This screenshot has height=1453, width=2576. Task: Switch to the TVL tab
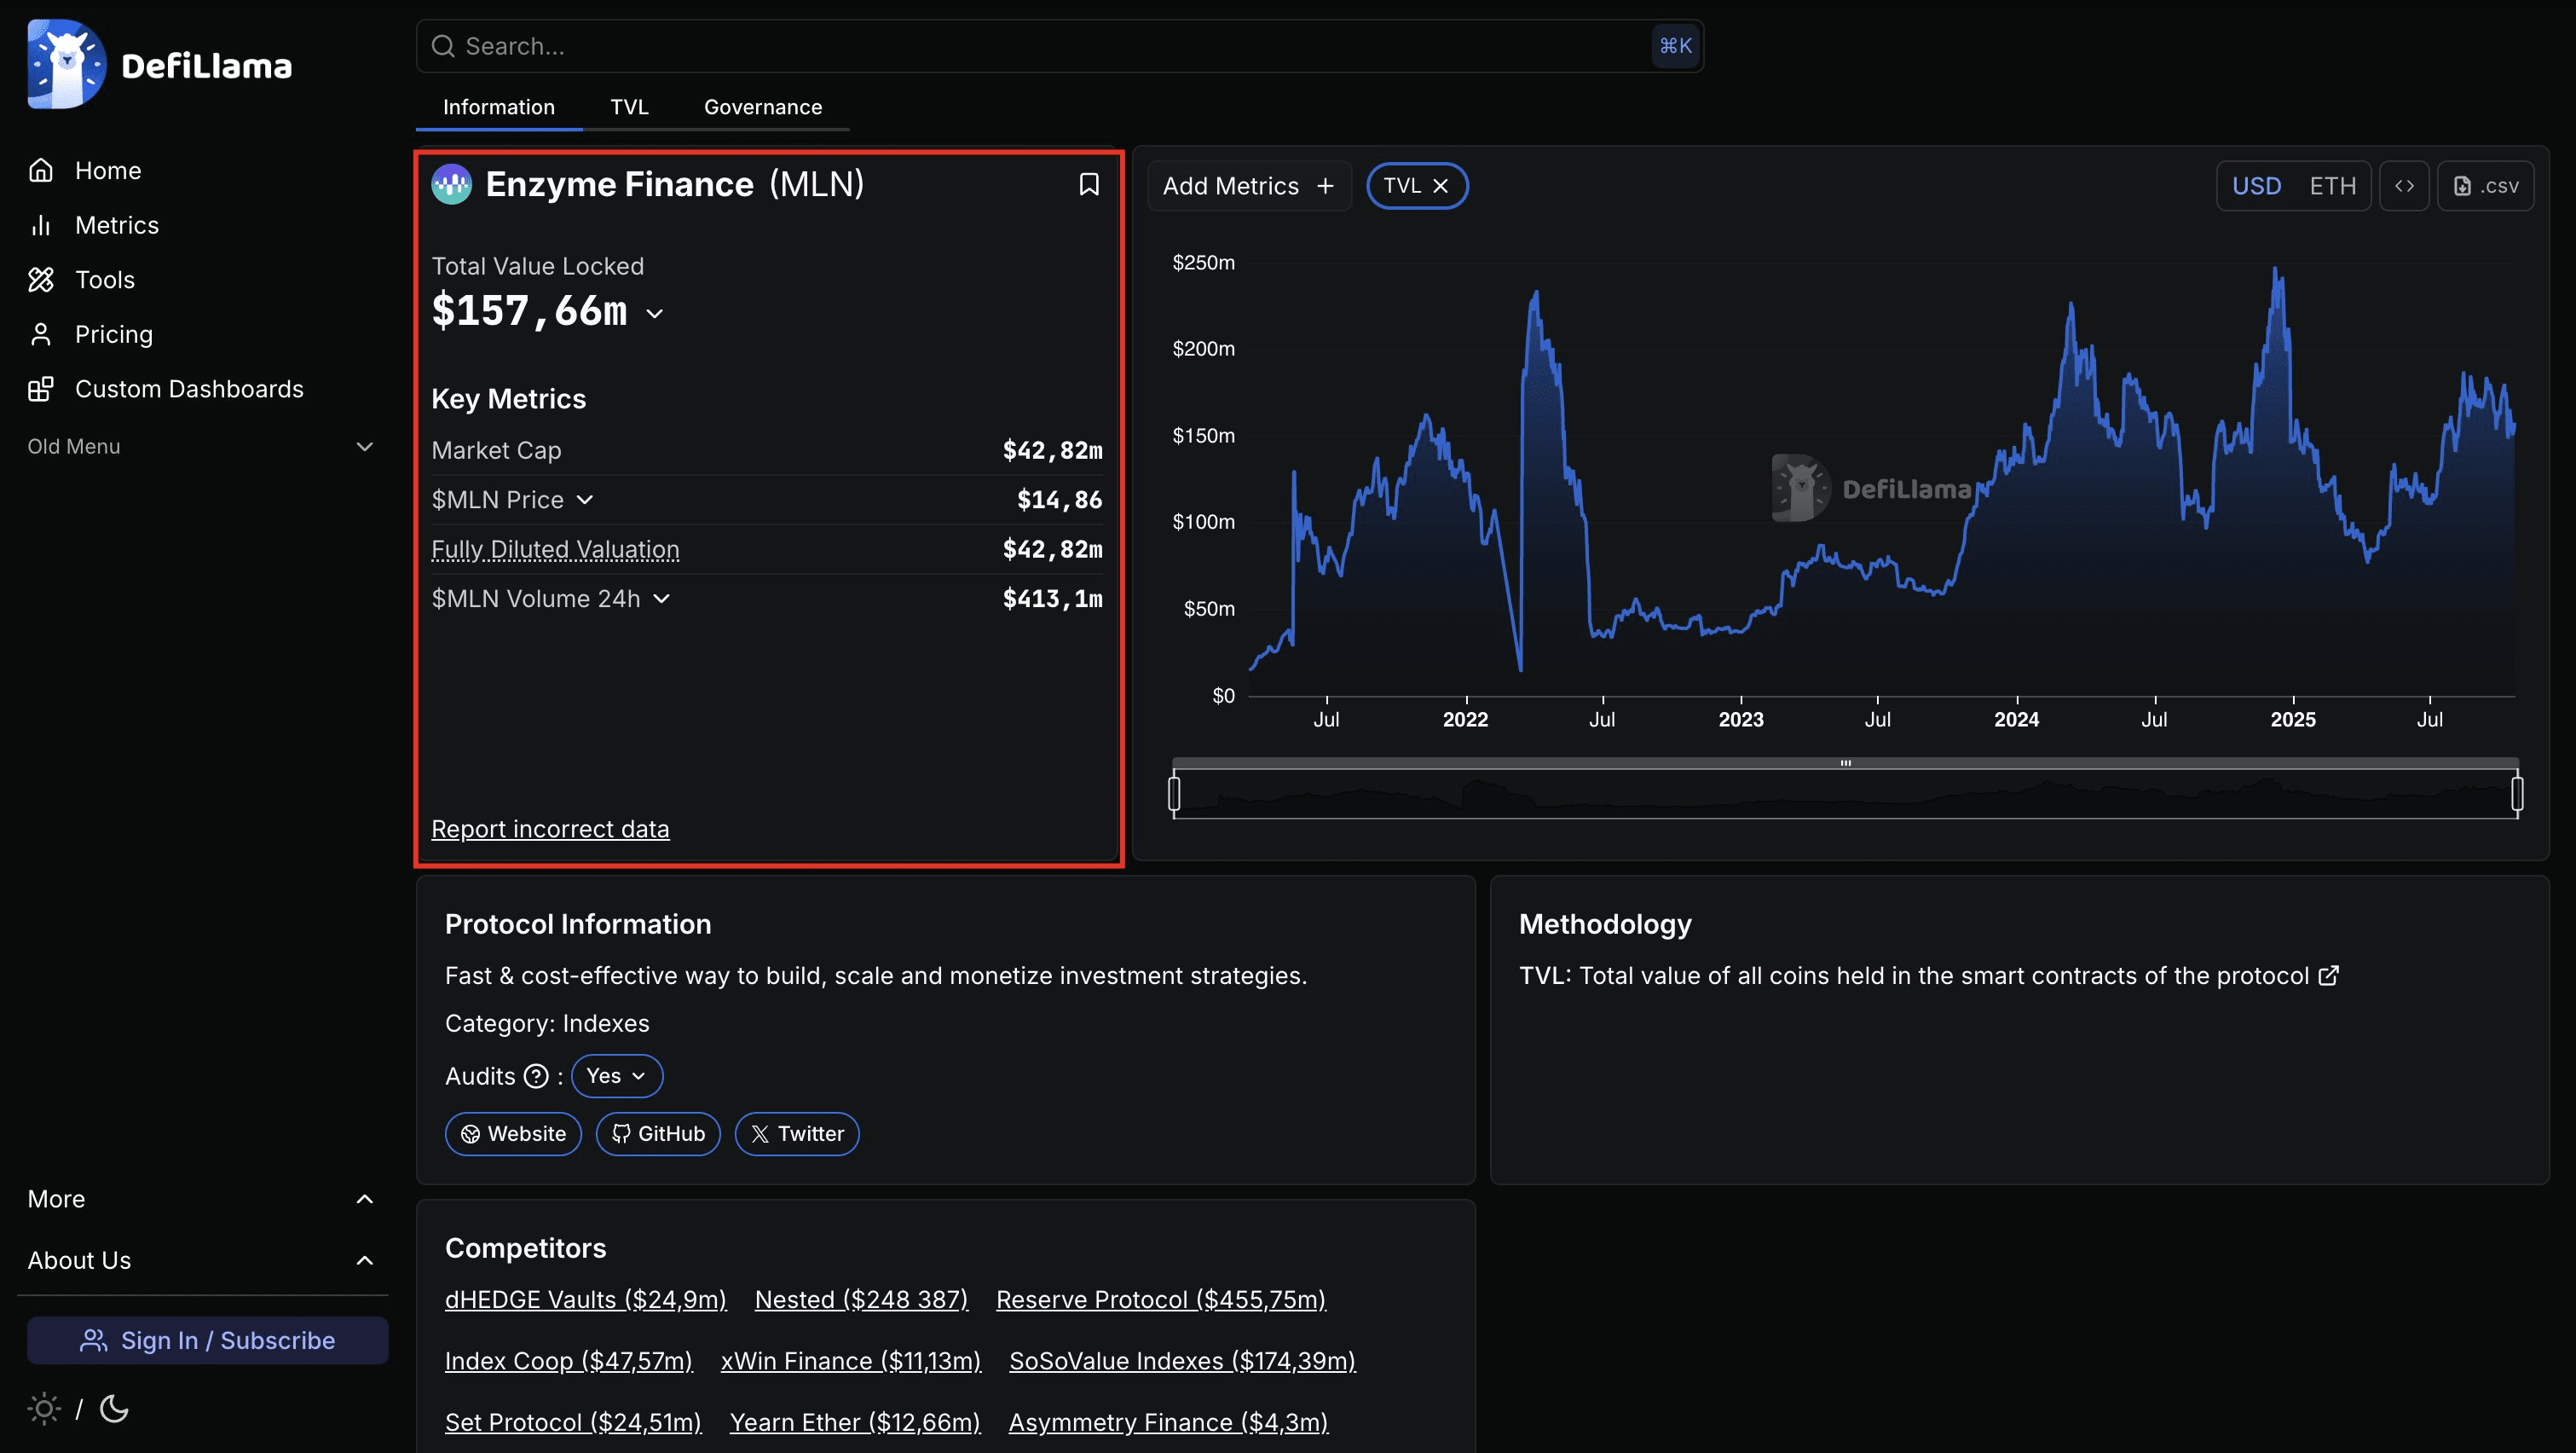click(x=629, y=107)
